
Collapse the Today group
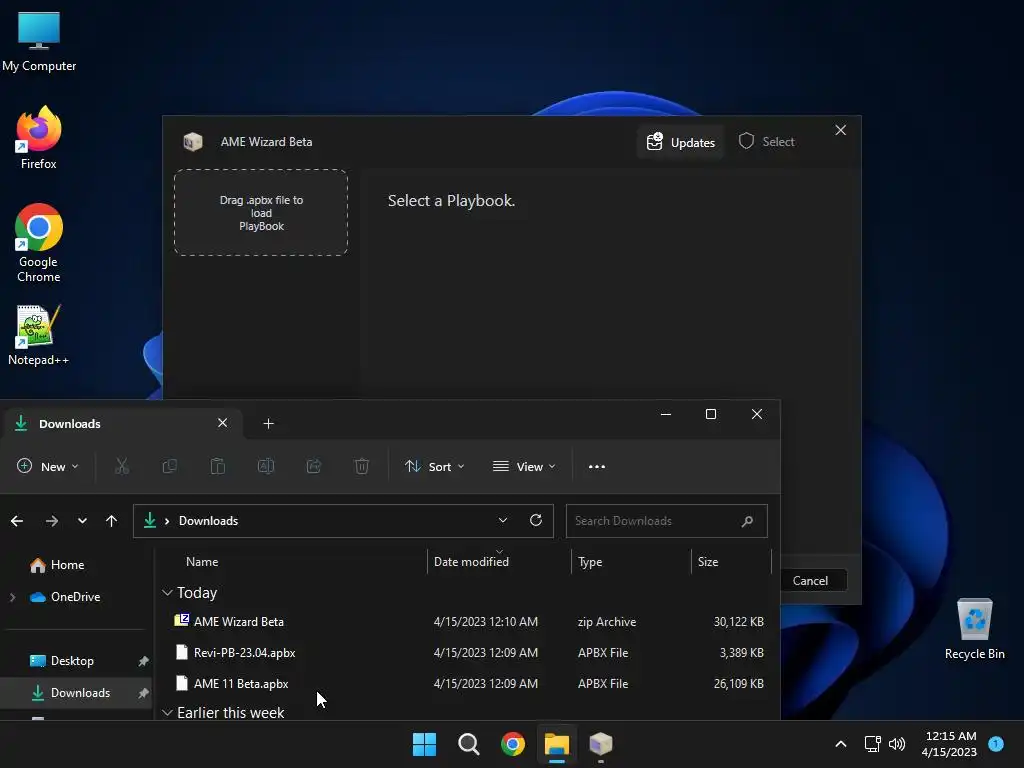point(167,592)
